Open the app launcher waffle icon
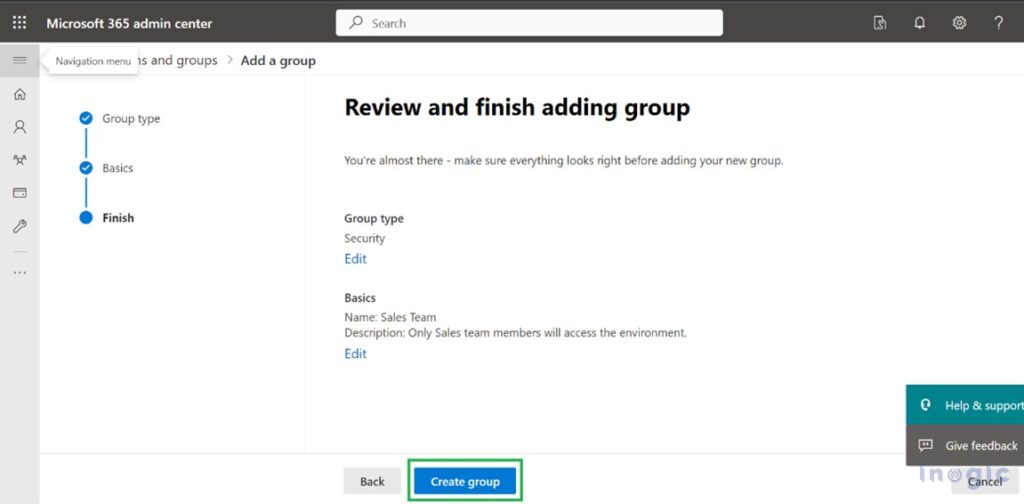1024x504 pixels. click(x=20, y=23)
